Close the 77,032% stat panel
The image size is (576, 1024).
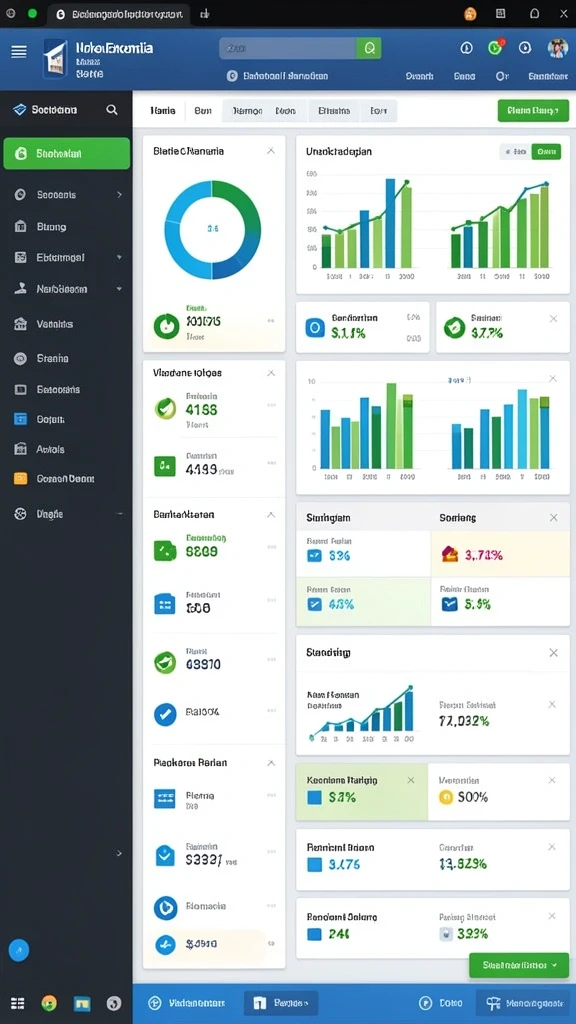(x=552, y=704)
